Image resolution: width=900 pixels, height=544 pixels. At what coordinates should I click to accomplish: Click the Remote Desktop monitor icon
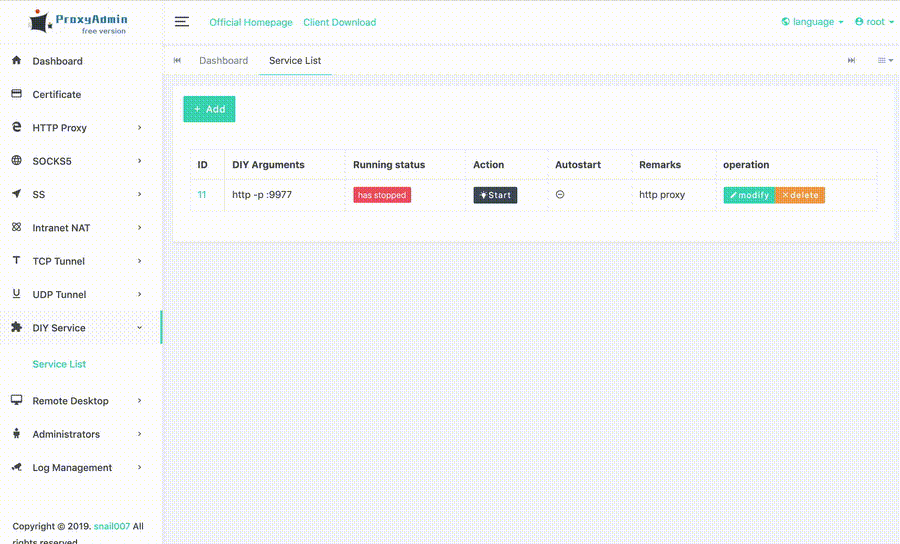16,399
